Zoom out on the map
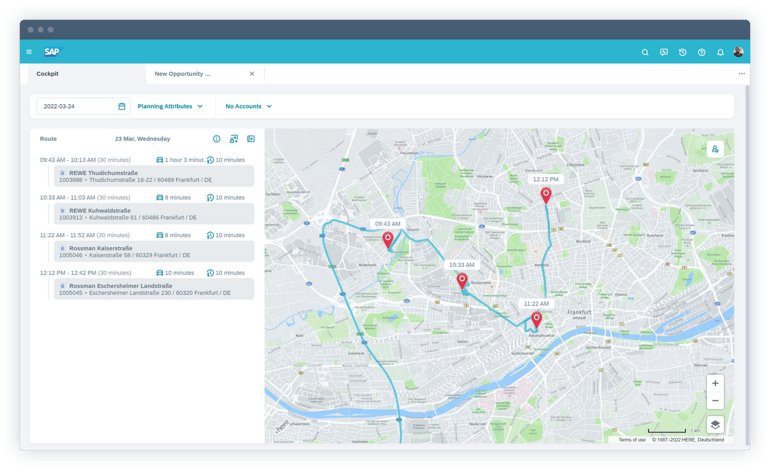770x470 pixels. (x=715, y=401)
